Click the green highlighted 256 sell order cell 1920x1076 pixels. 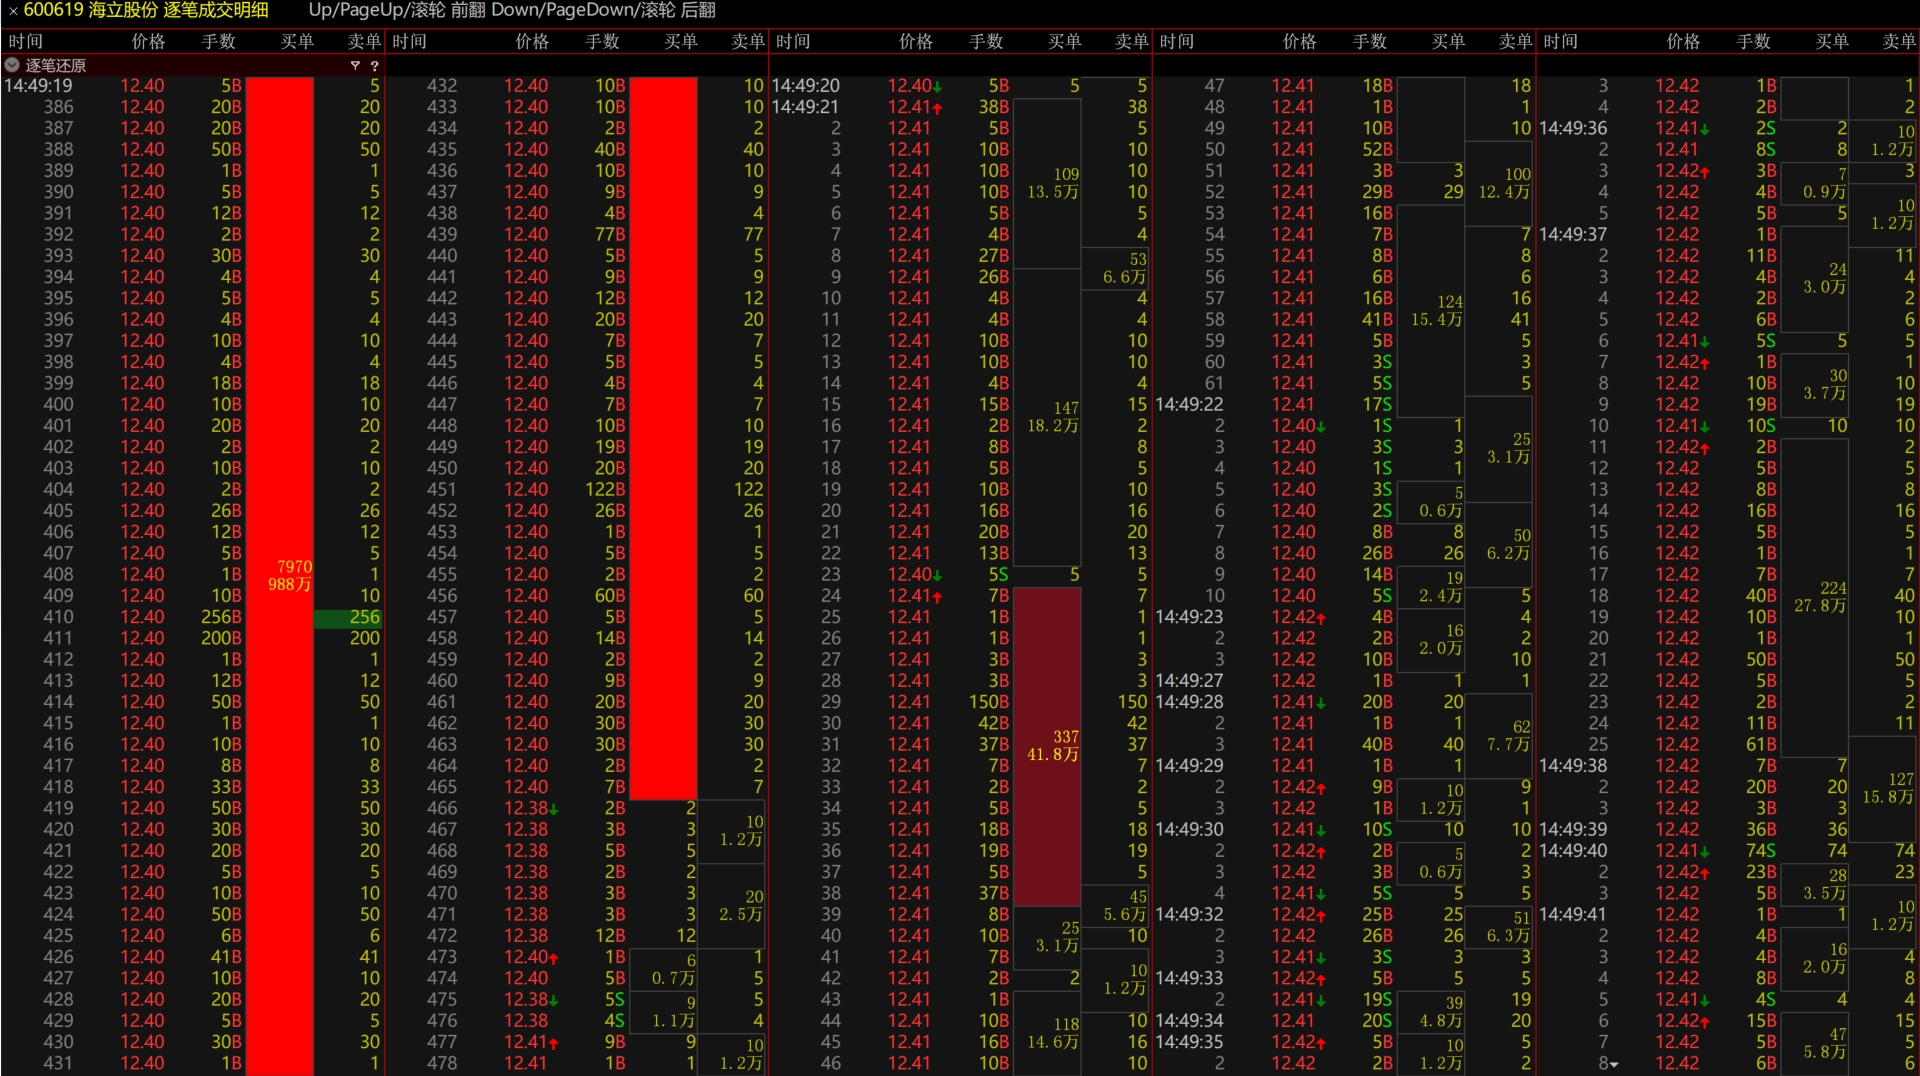pyautogui.click(x=348, y=618)
